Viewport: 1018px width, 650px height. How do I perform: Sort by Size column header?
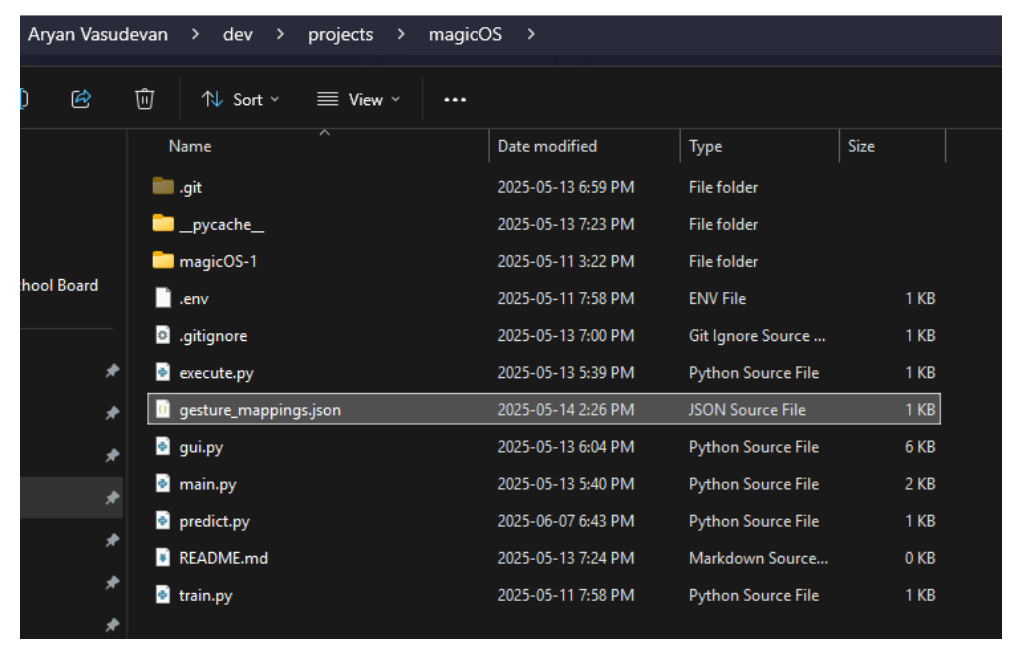coord(861,146)
